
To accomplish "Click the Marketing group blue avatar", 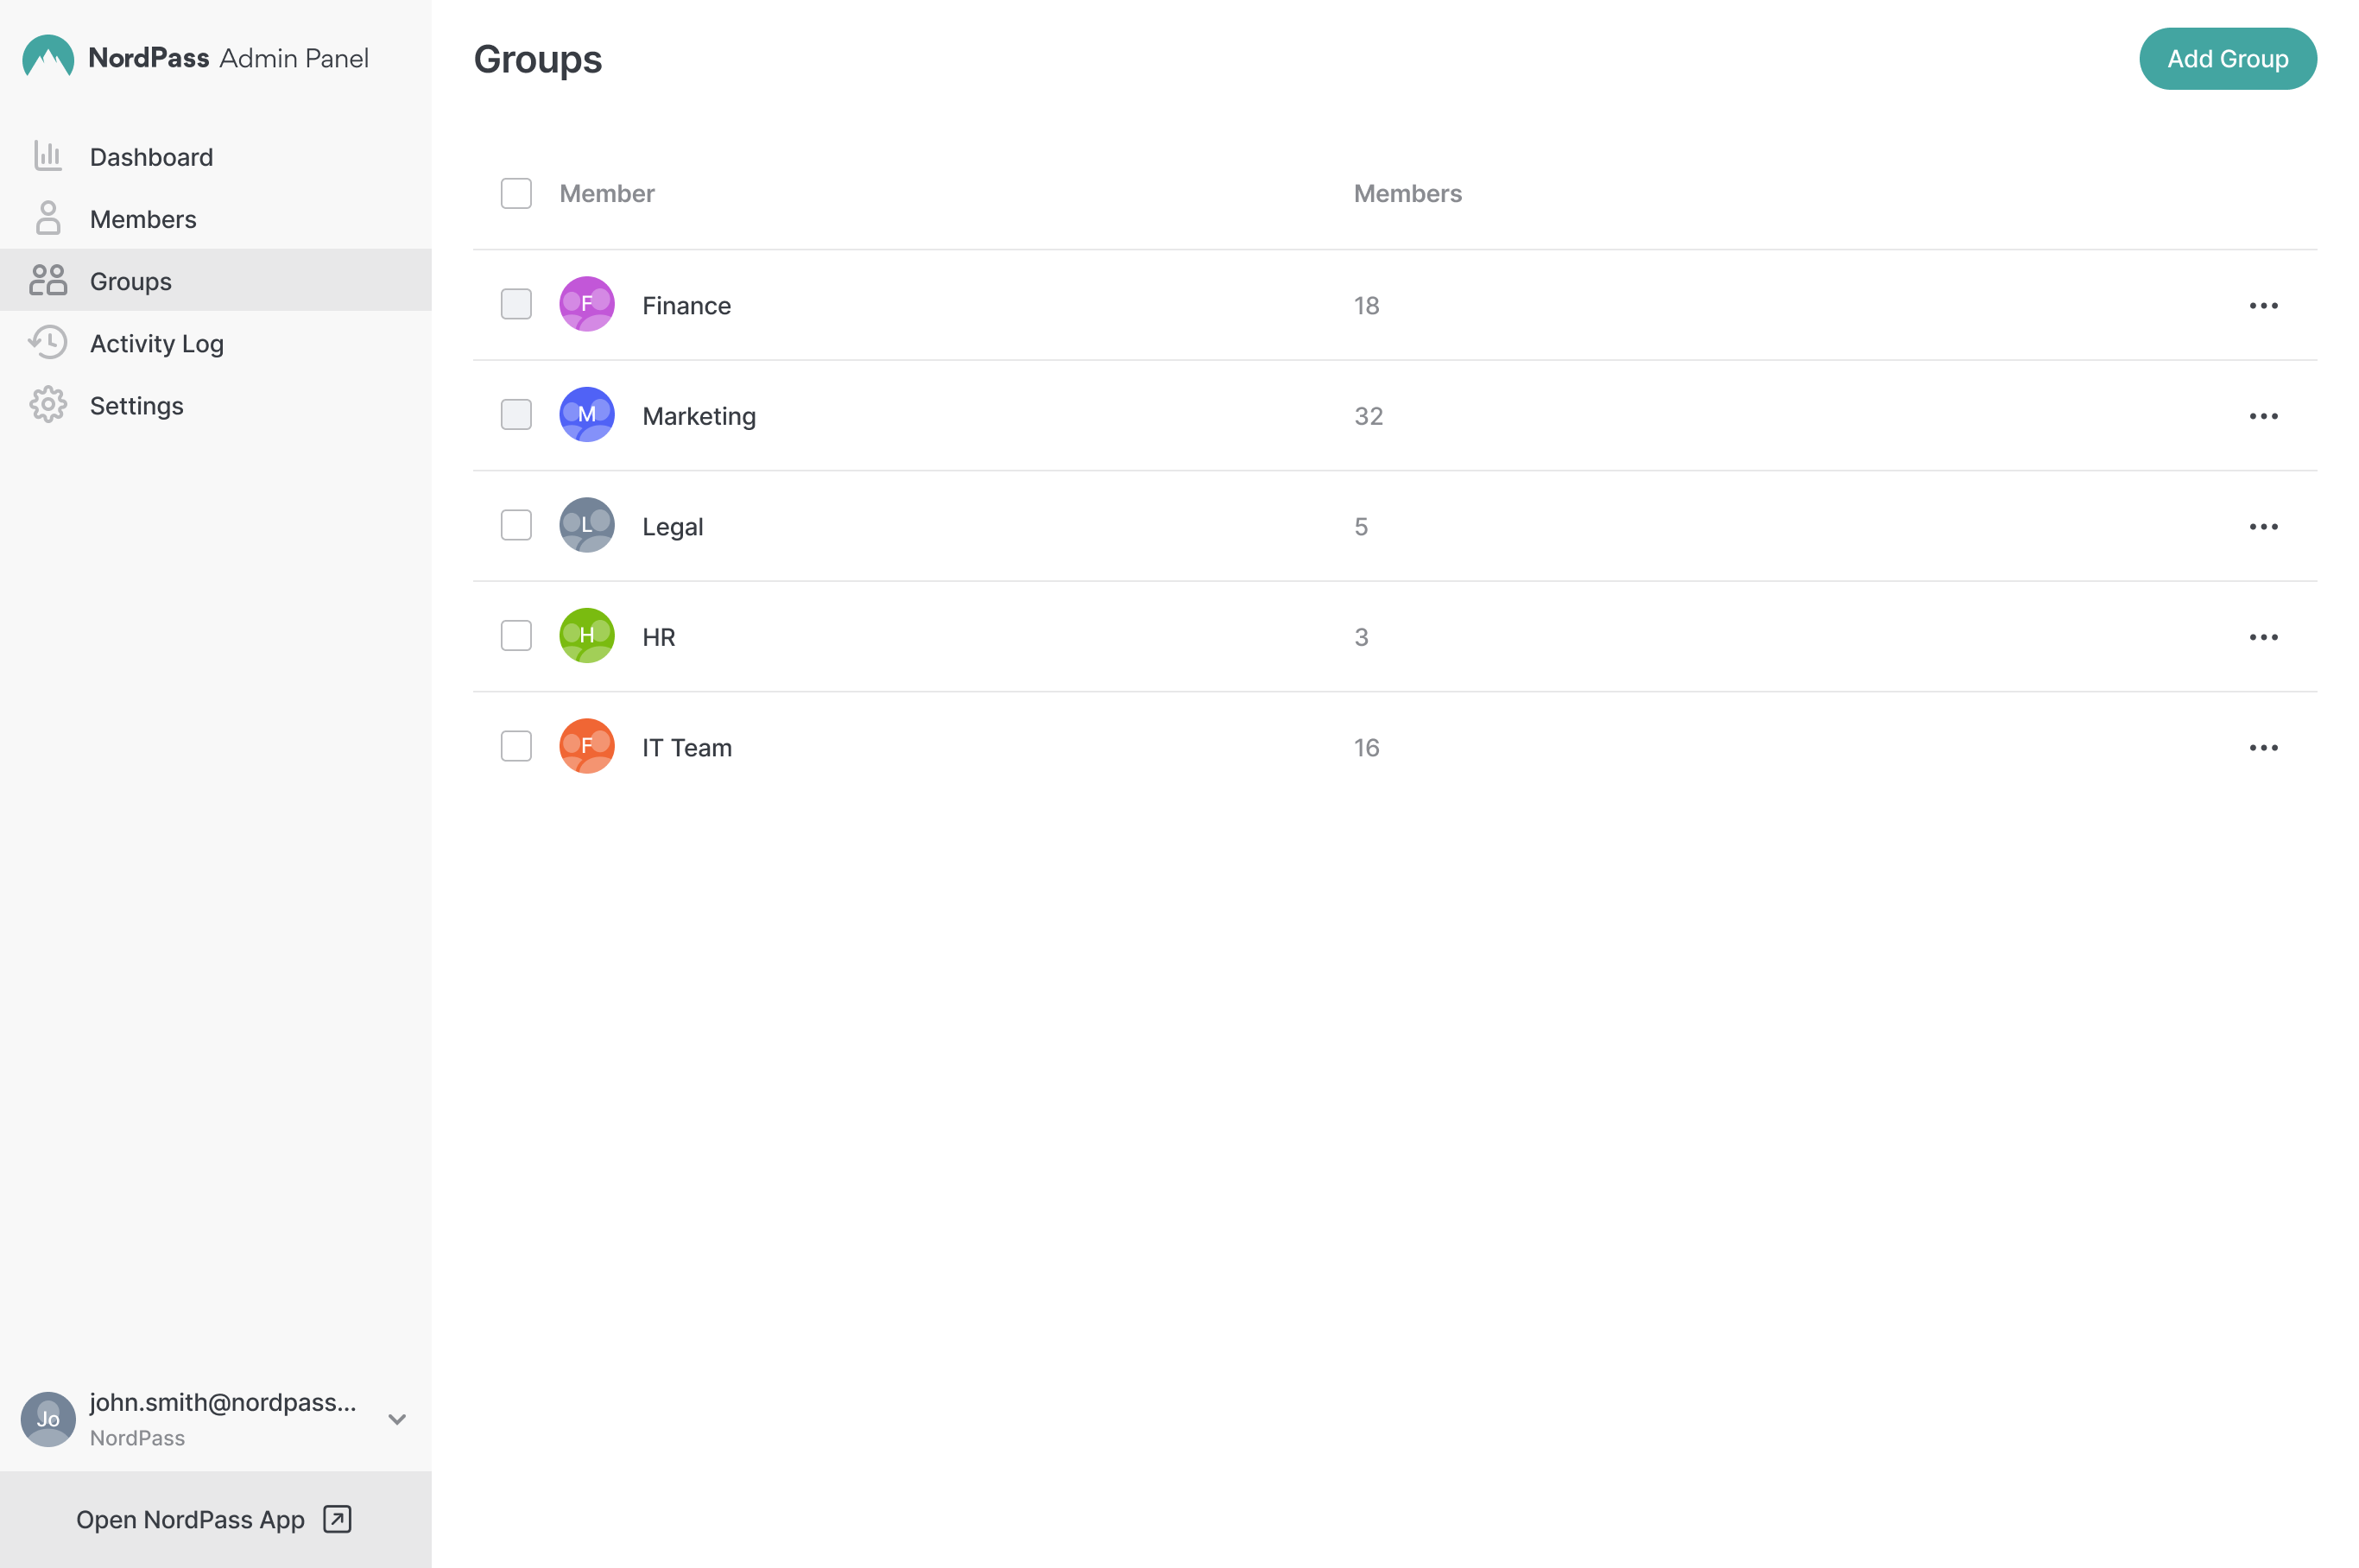I will pyautogui.click(x=586, y=415).
